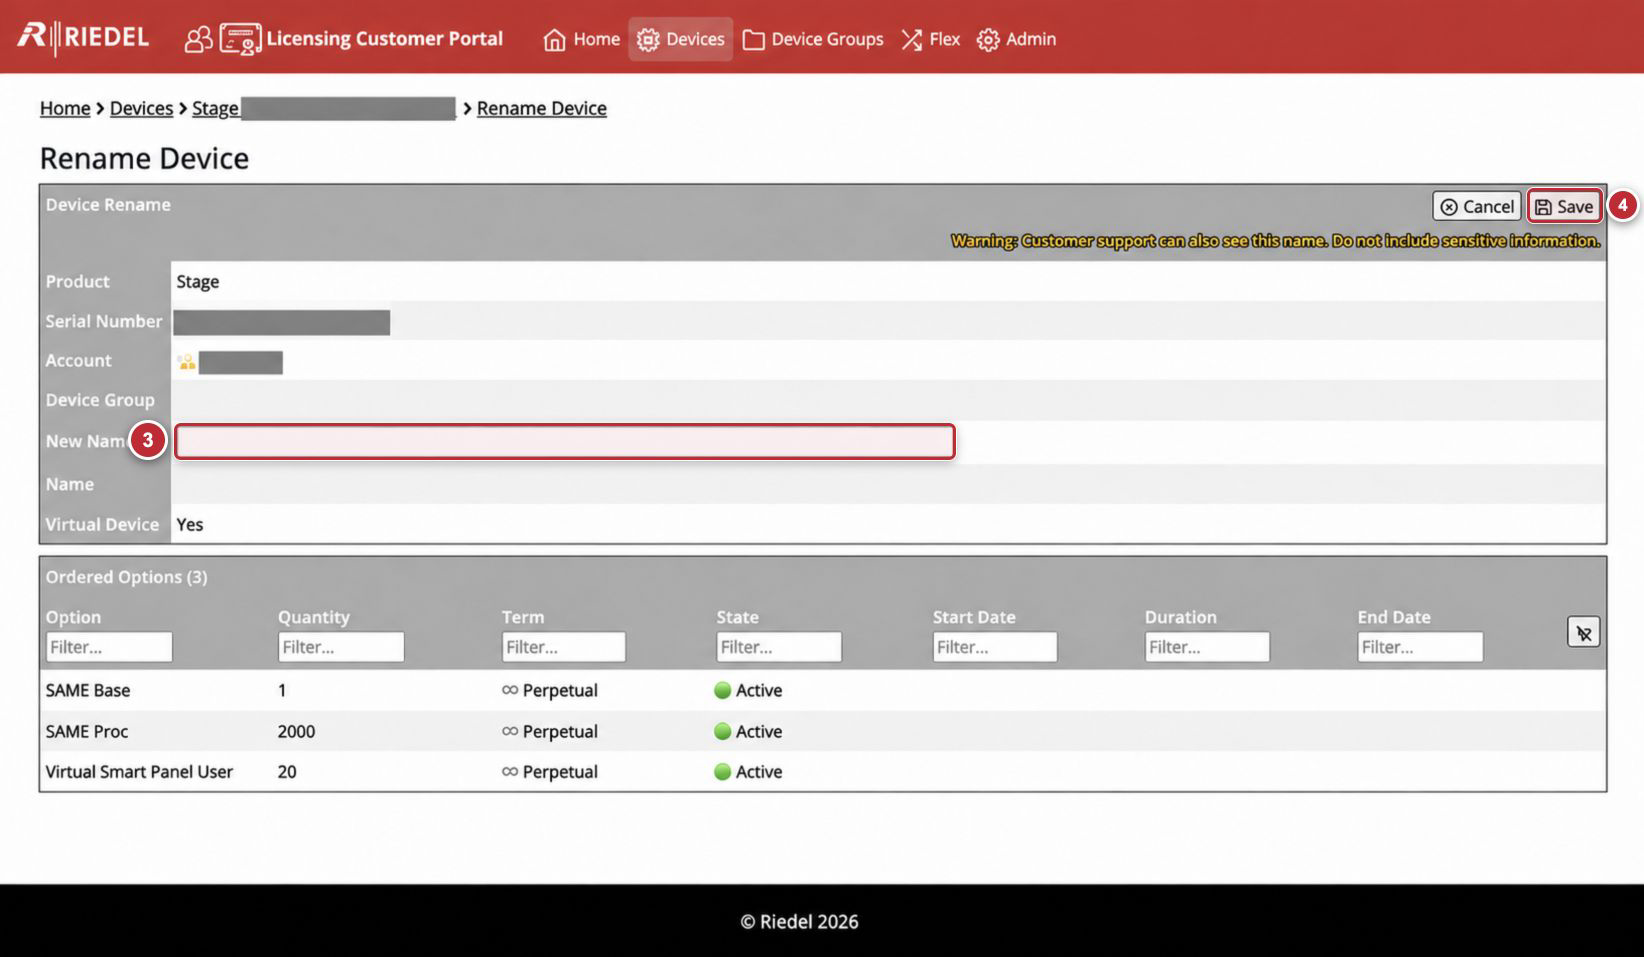Sort by the Quantity column header
Image resolution: width=1644 pixels, height=957 pixels.
click(314, 617)
